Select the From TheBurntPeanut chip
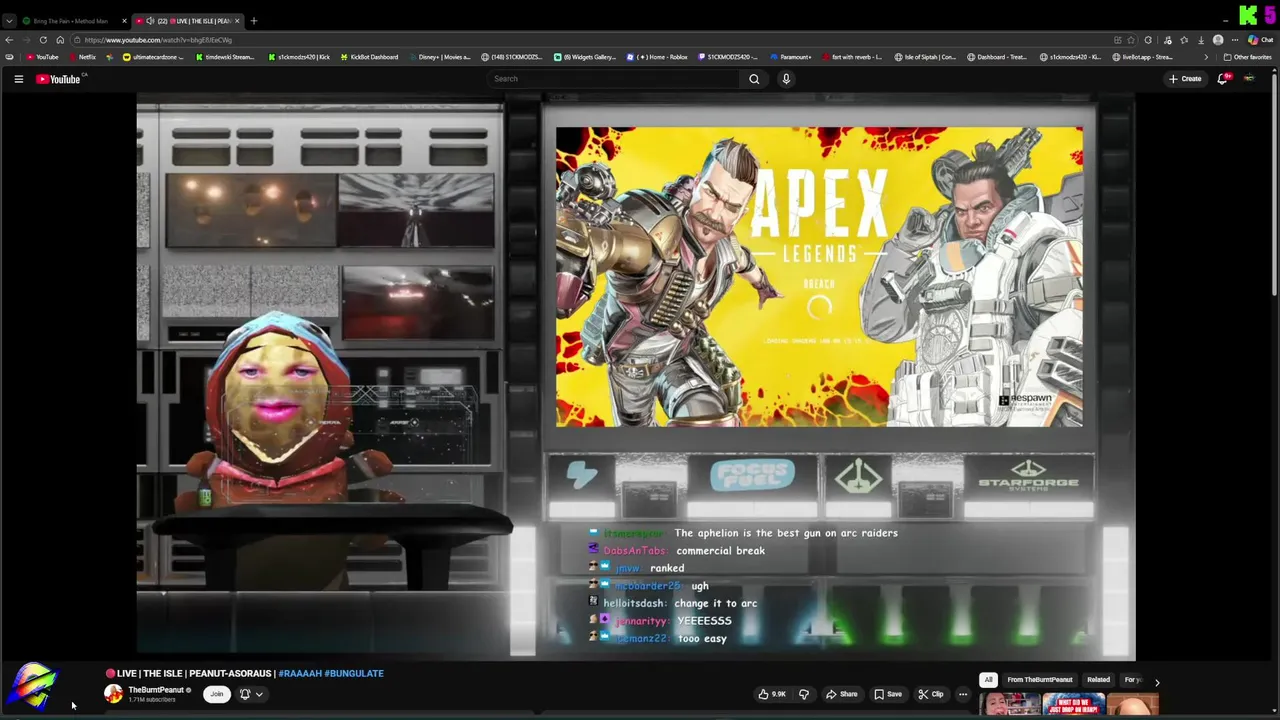1280x720 pixels. [x=1039, y=680]
